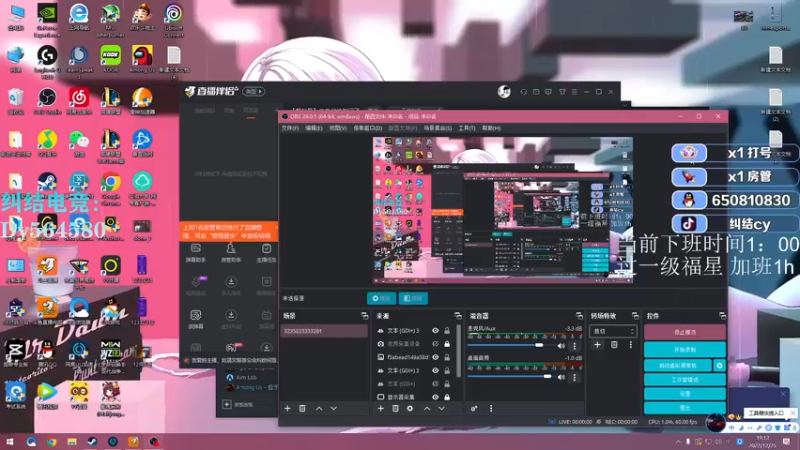Open WeChat desktop shortcut

[x=79, y=143]
